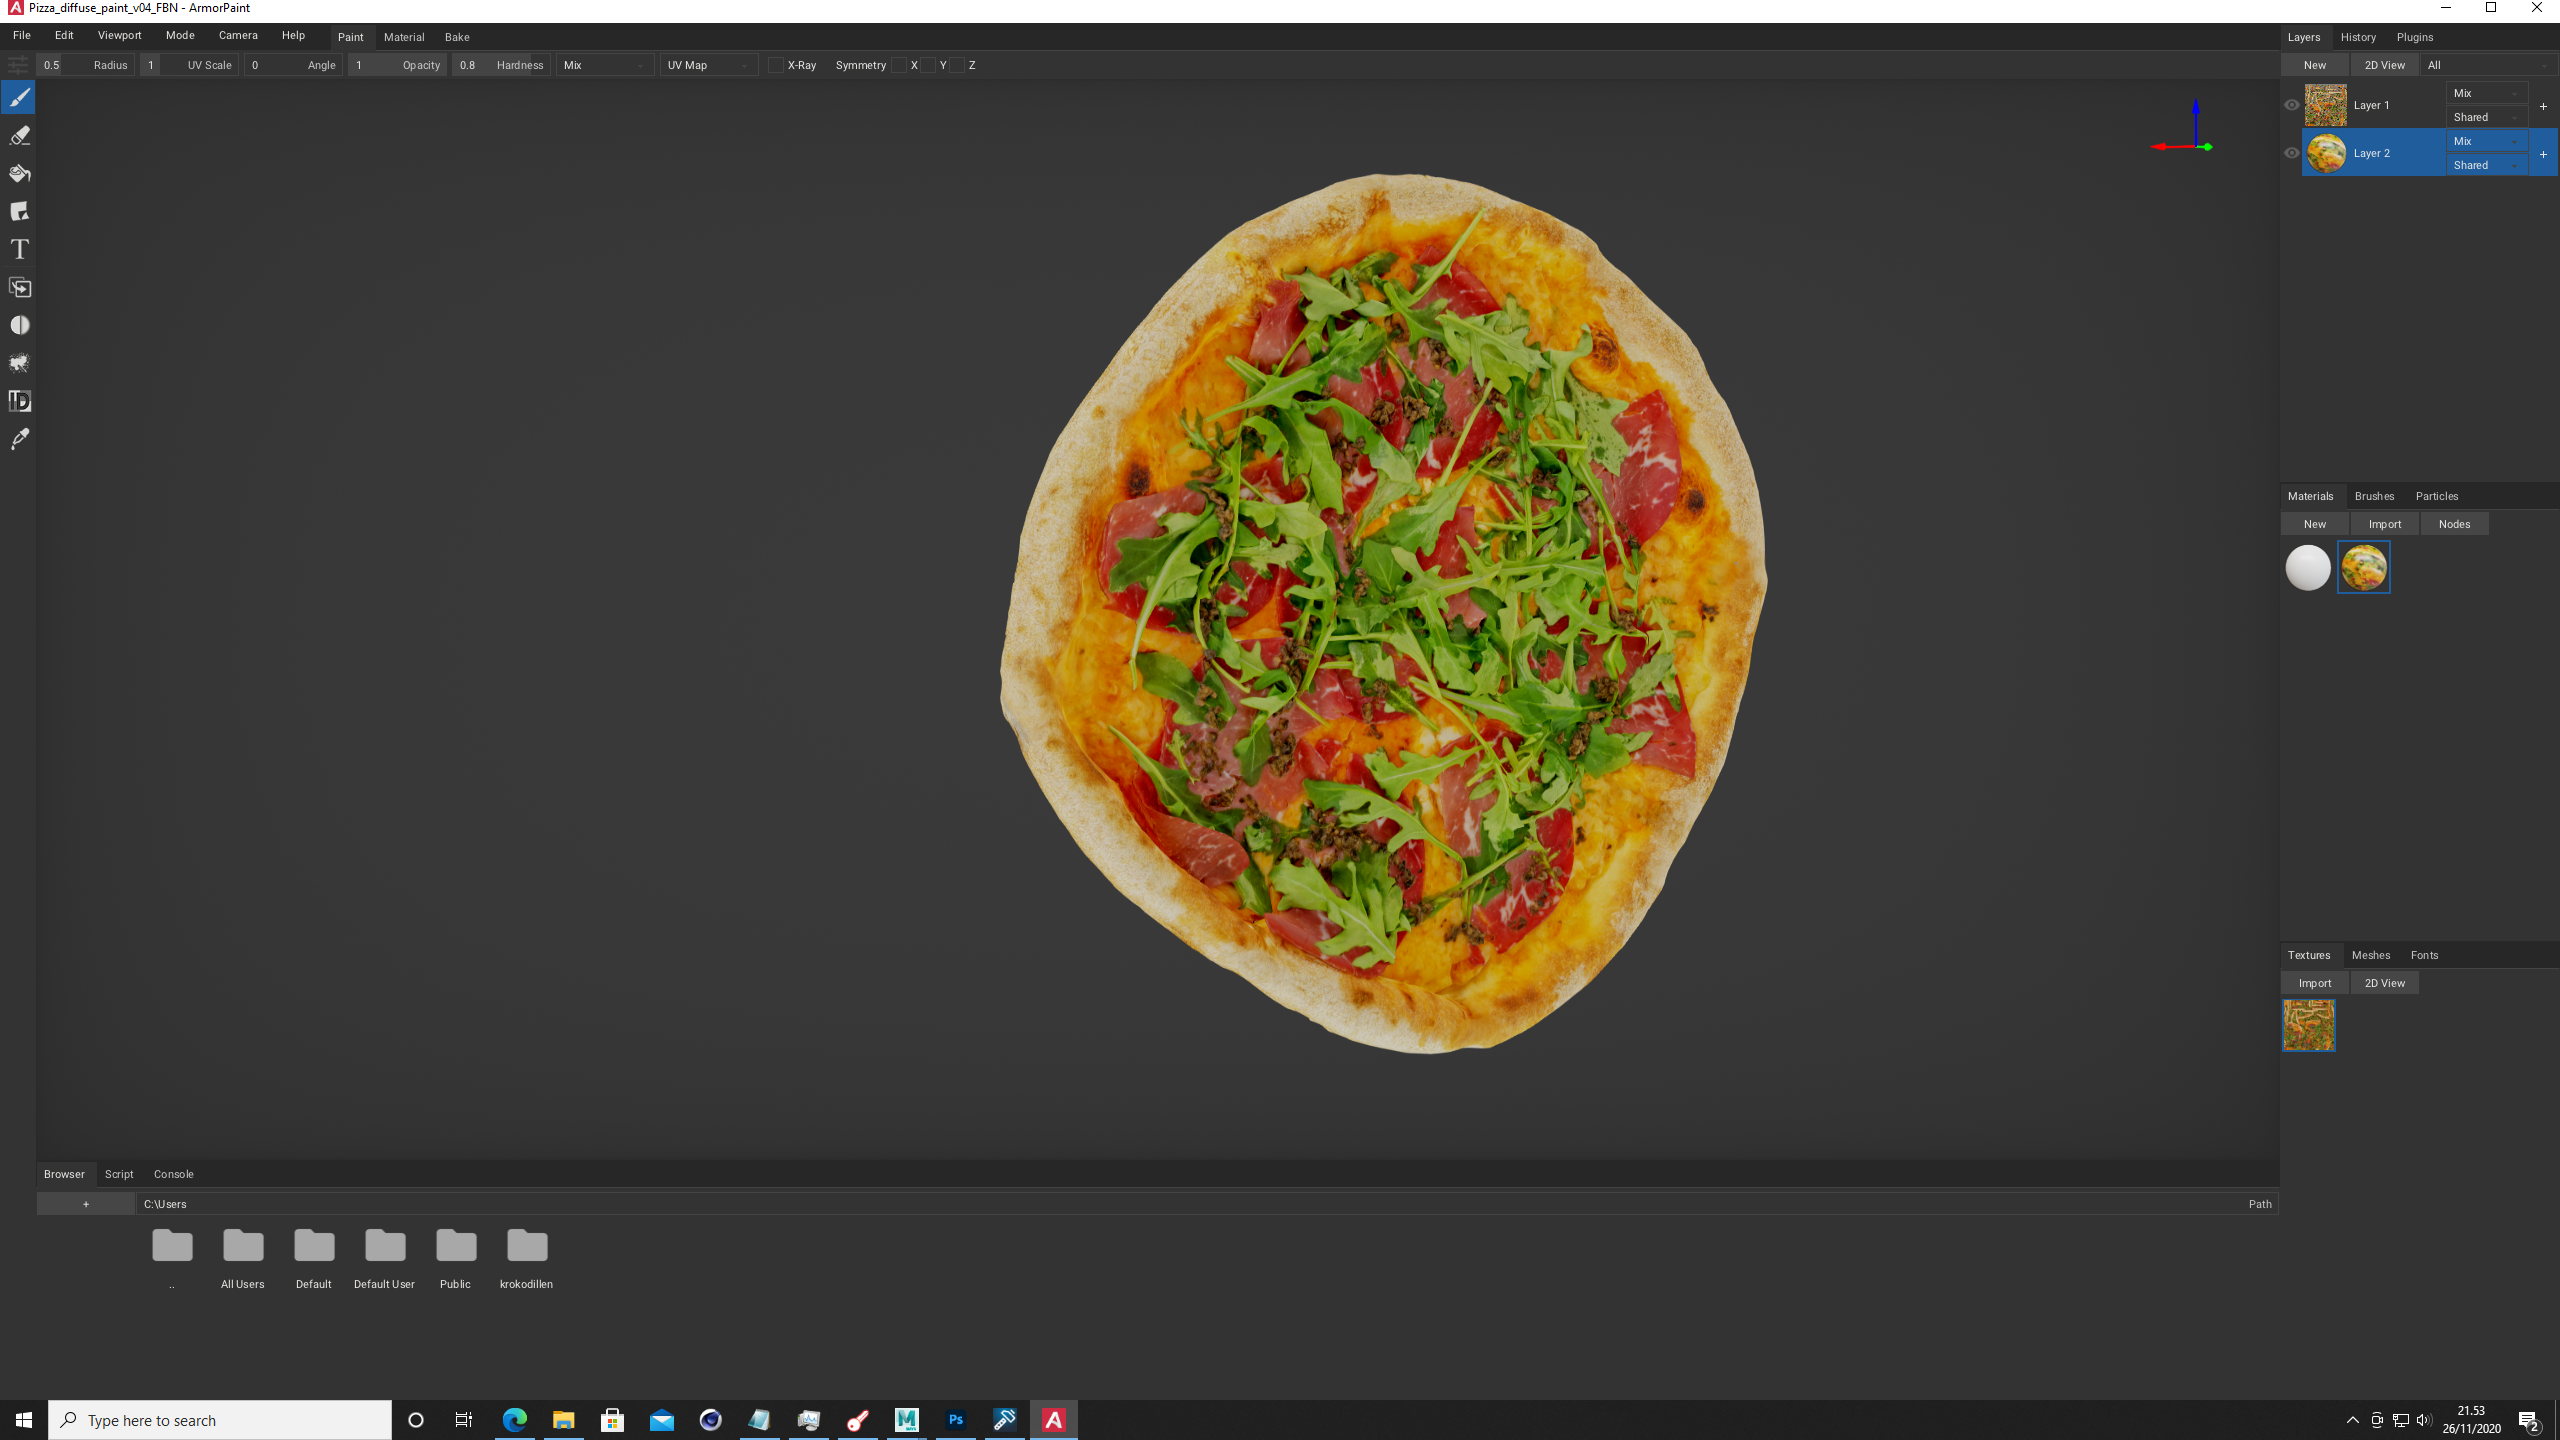Switch to the Brushes tab
Screen dimensions: 2560x1440
[2374, 496]
